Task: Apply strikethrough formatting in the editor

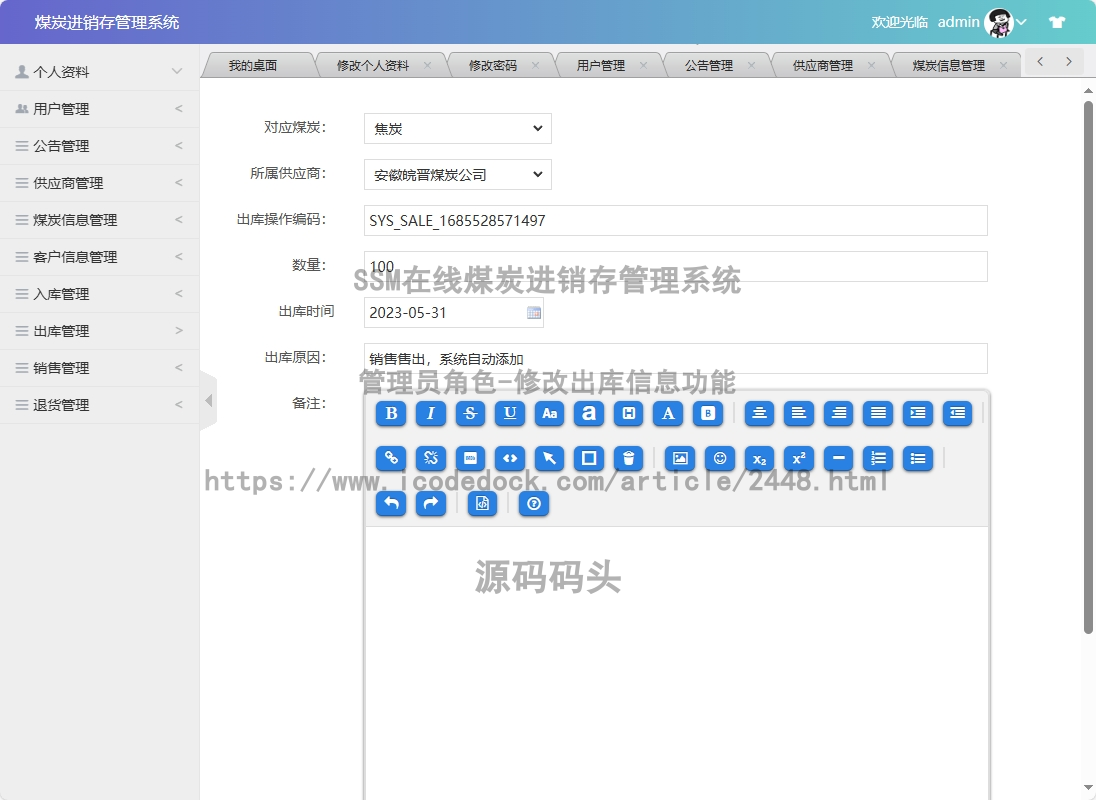Action: (470, 414)
